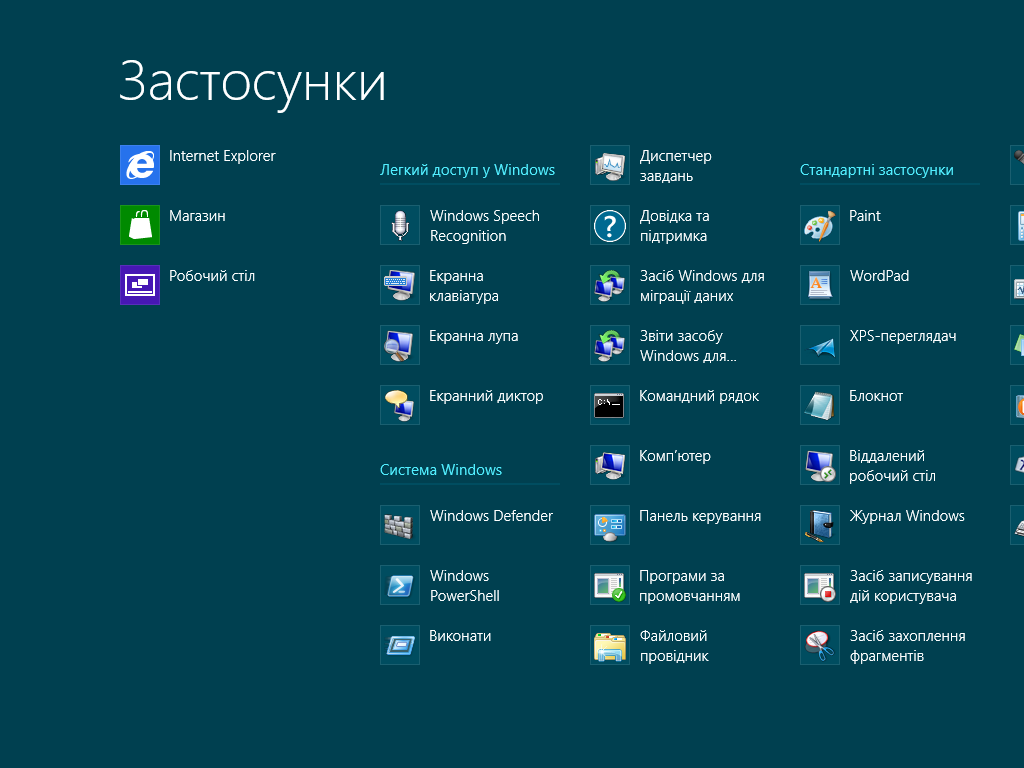The width and height of the screenshot is (1024, 768).
Task: Open Internet Explorer app icon
Action: pos(140,165)
